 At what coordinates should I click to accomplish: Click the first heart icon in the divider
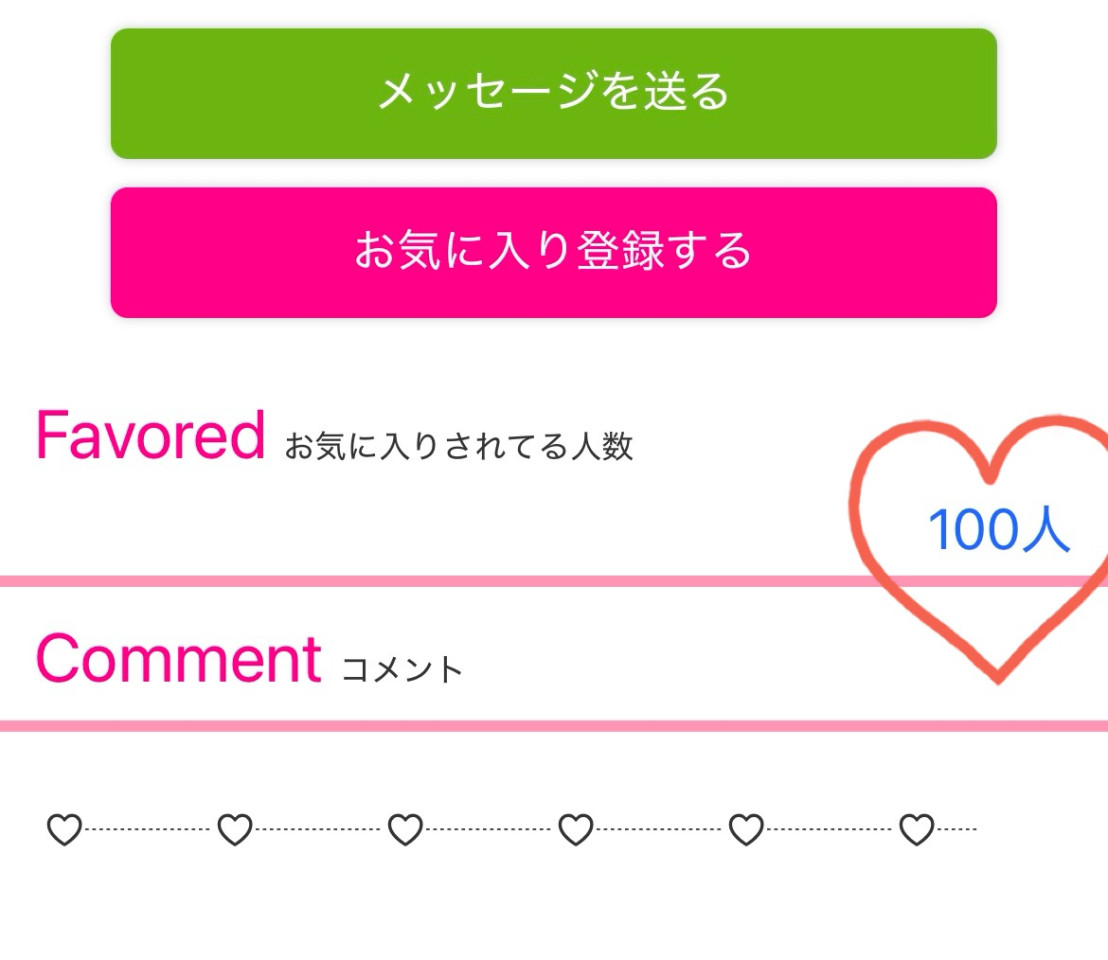pos(64,829)
